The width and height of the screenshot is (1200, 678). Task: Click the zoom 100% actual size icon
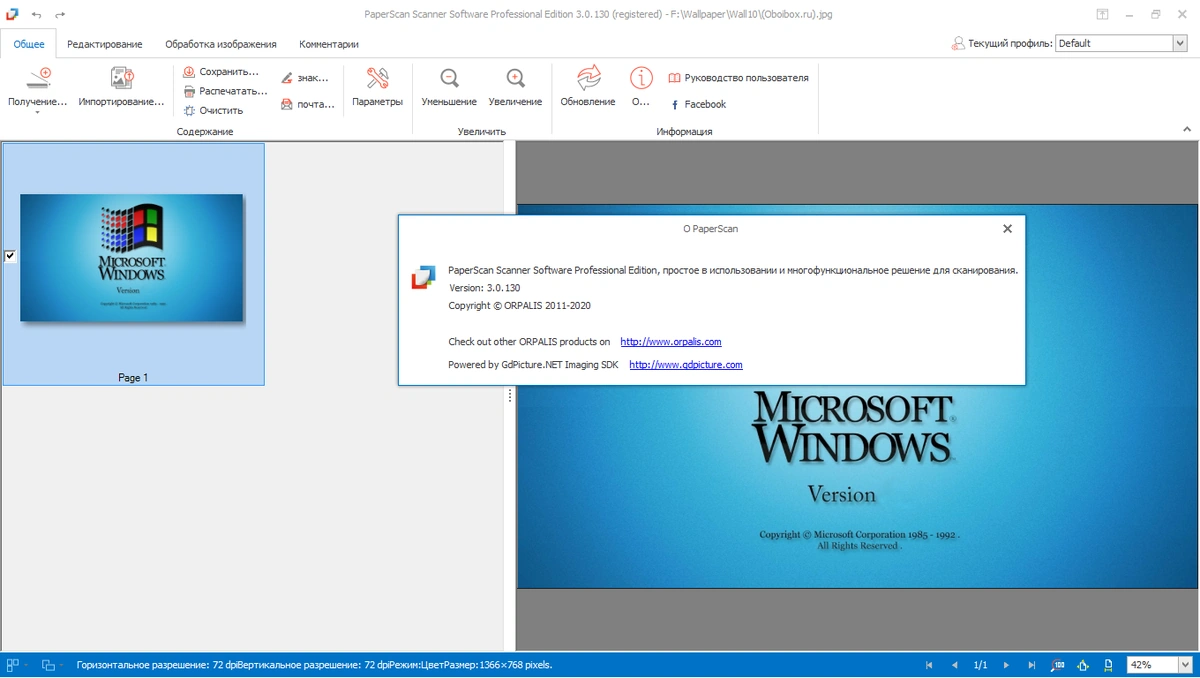[x=1058, y=665]
